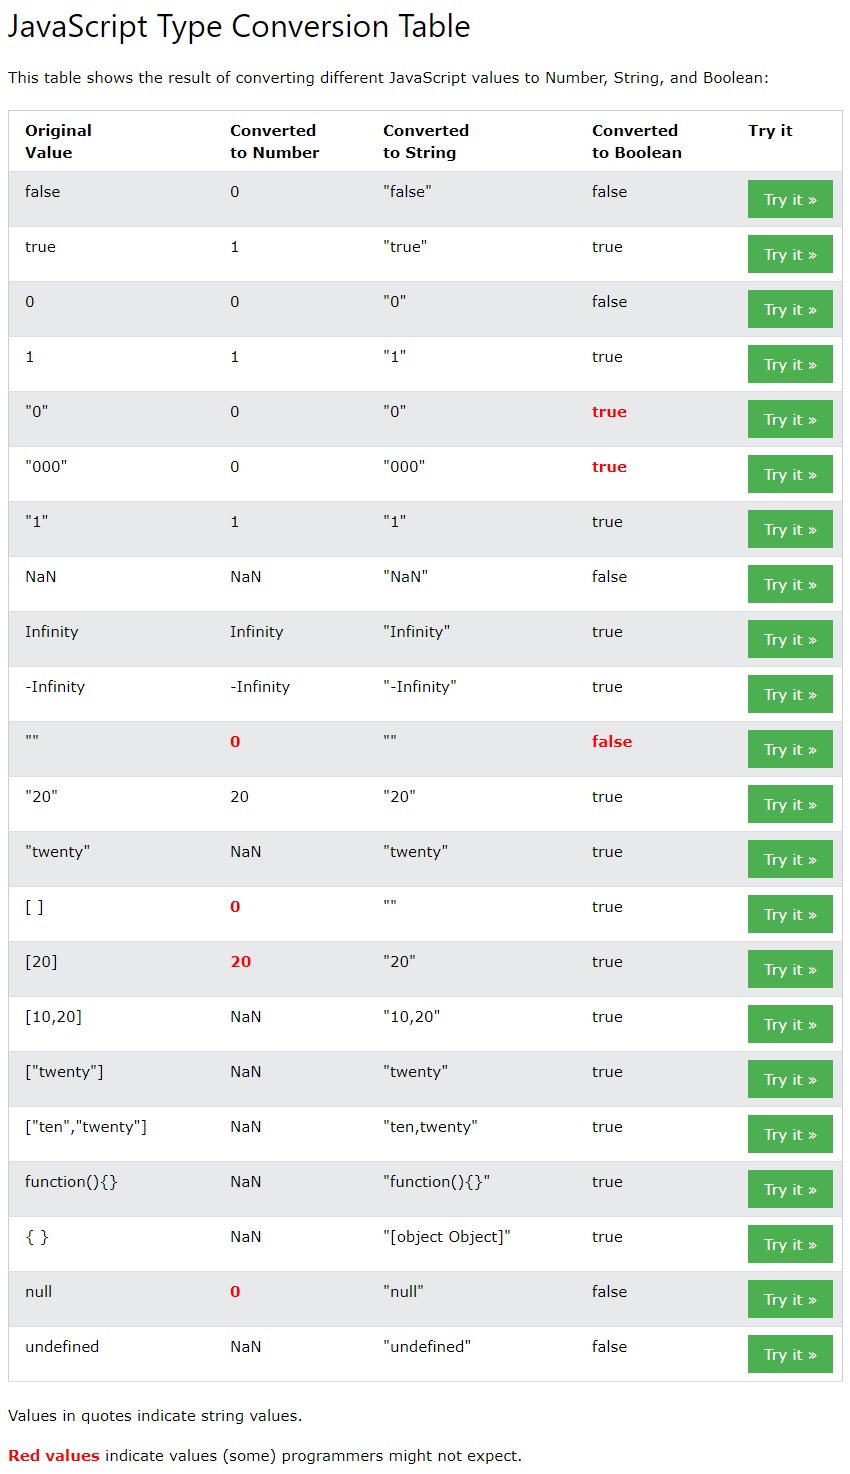Try the "twenty" string conversion example
850x1474 pixels.
pos(789,860)
